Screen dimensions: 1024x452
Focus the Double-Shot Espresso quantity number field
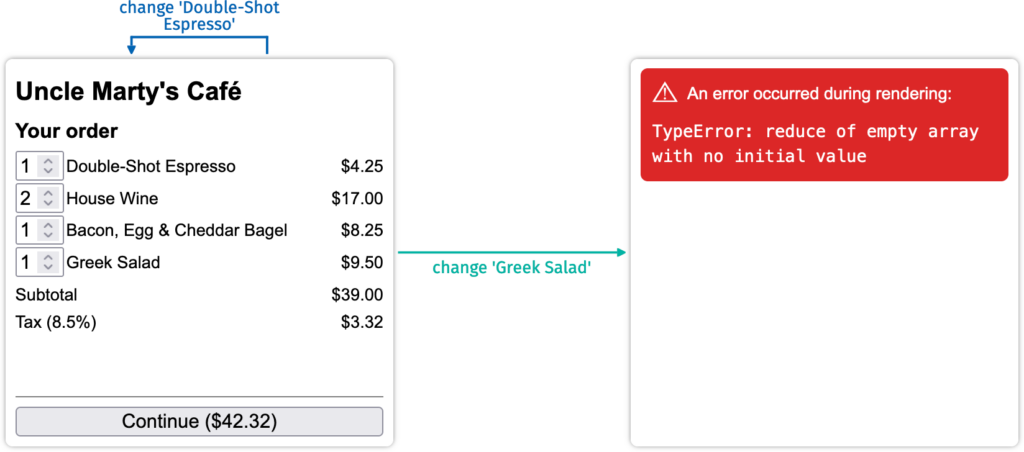27,167
